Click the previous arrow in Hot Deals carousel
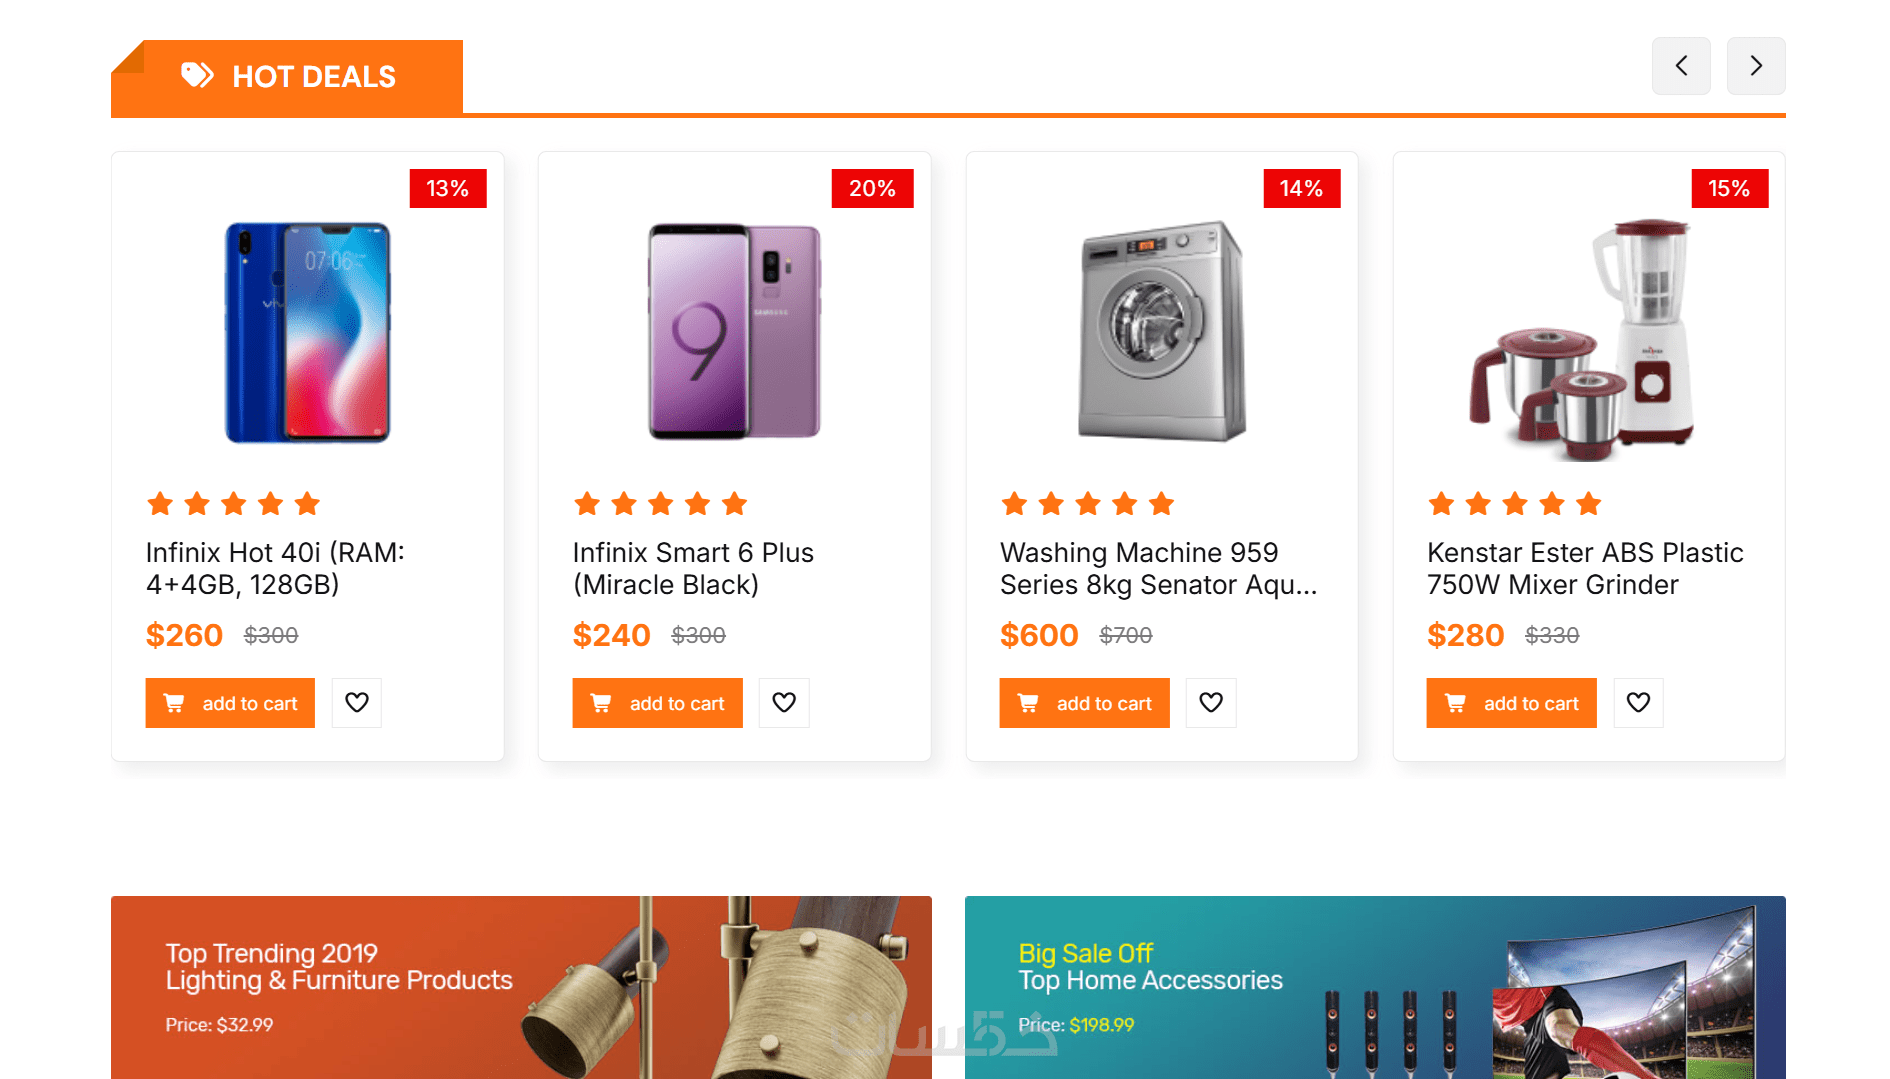Image resolution: width=1890 pixels, height=1079 pixels. (x=1681, y=66)
